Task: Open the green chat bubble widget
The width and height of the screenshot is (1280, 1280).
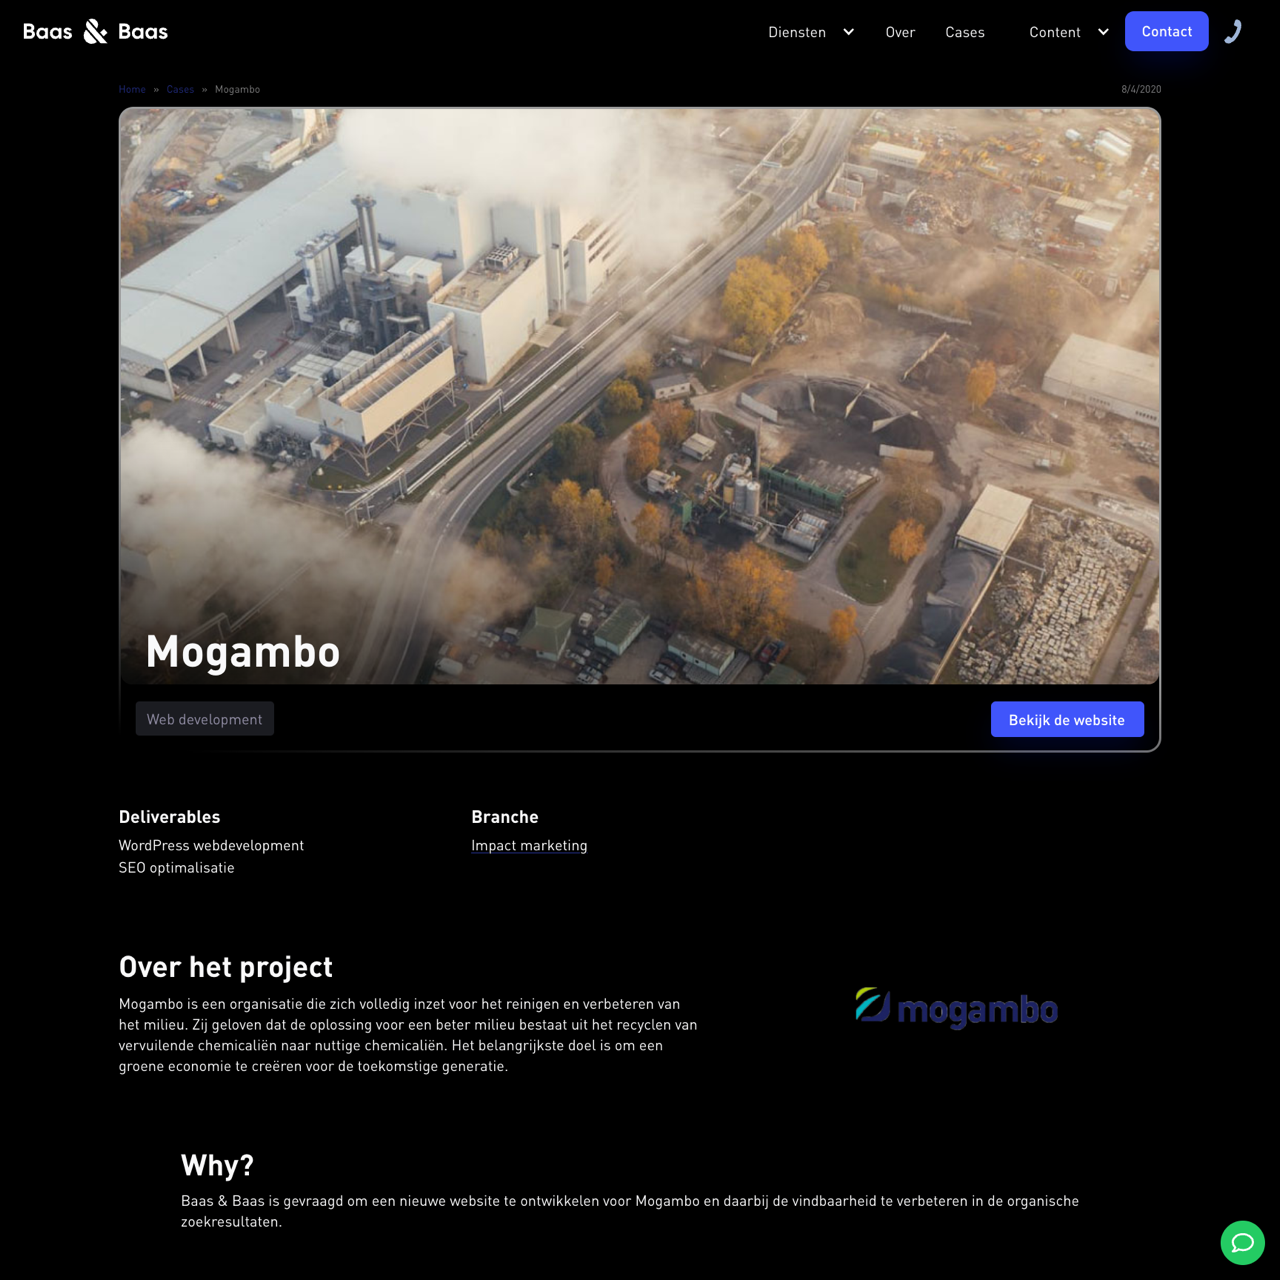Action: point(1242,1242)
